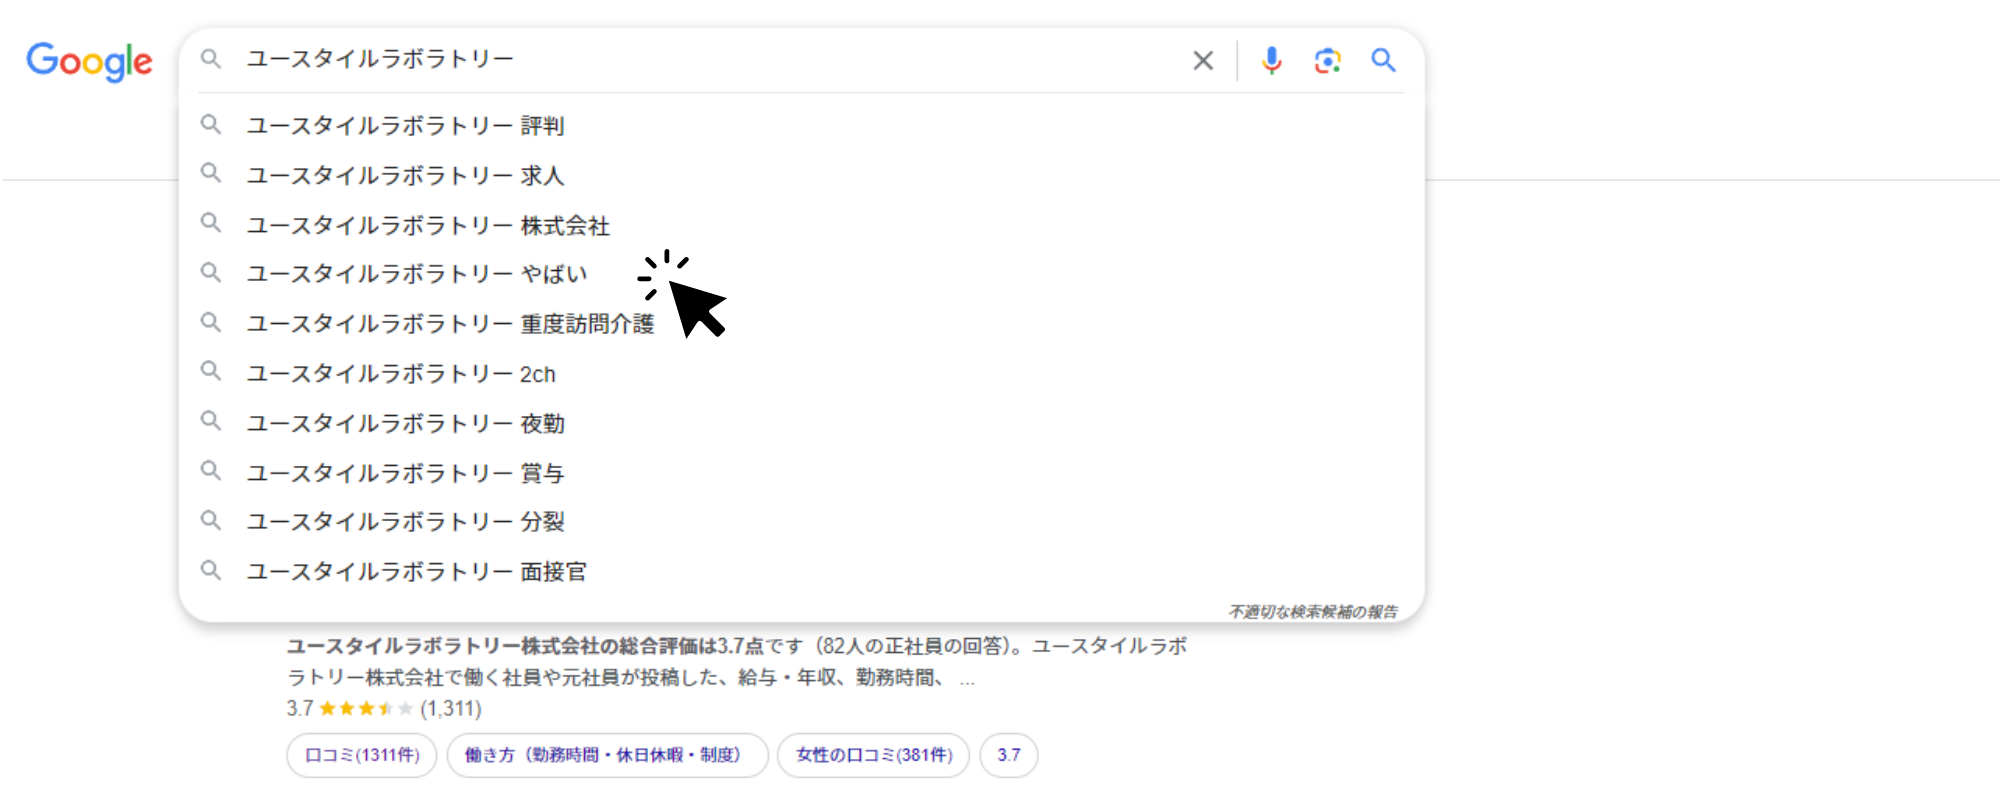
Task: Click the search icon beside the 面接官 suggestion
Action: pyautogui.click(x=210, y=569)
